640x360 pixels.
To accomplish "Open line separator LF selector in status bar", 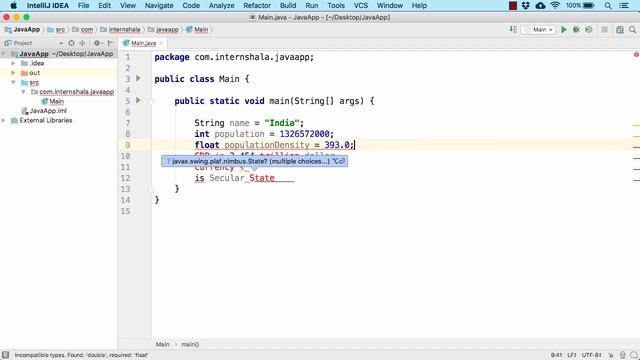I will 571,355.
